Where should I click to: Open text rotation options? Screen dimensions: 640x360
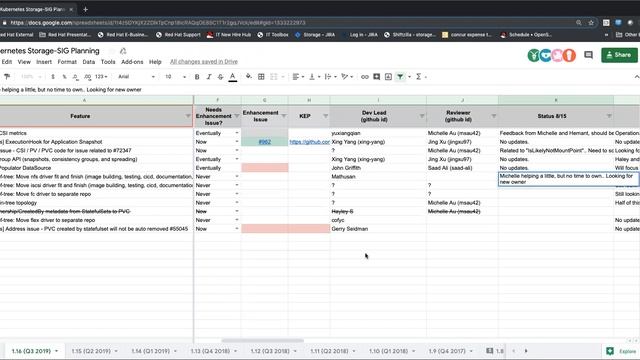click(x=347, y=77)
